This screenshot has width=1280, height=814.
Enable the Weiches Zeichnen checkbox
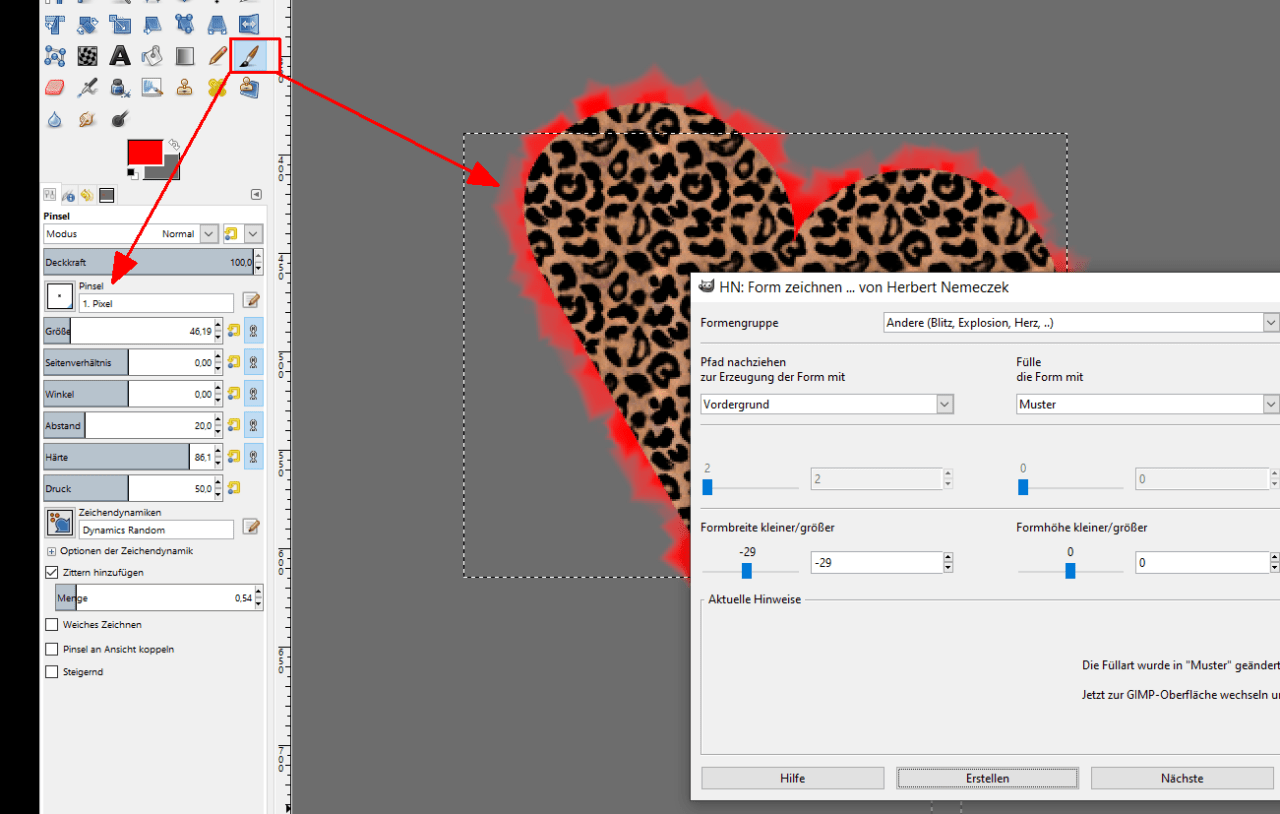pos(50,624)
